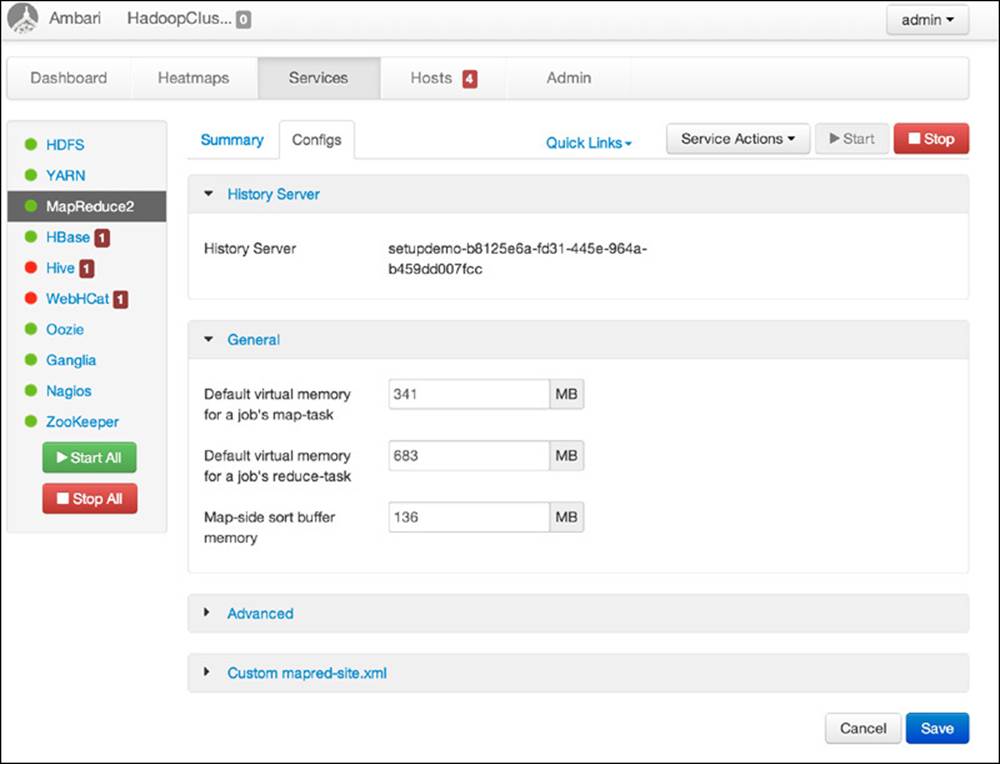The height and width of the screenshot is (764, 1000).
Task: Click the Hive red status dot
Action: click(31, 267)
